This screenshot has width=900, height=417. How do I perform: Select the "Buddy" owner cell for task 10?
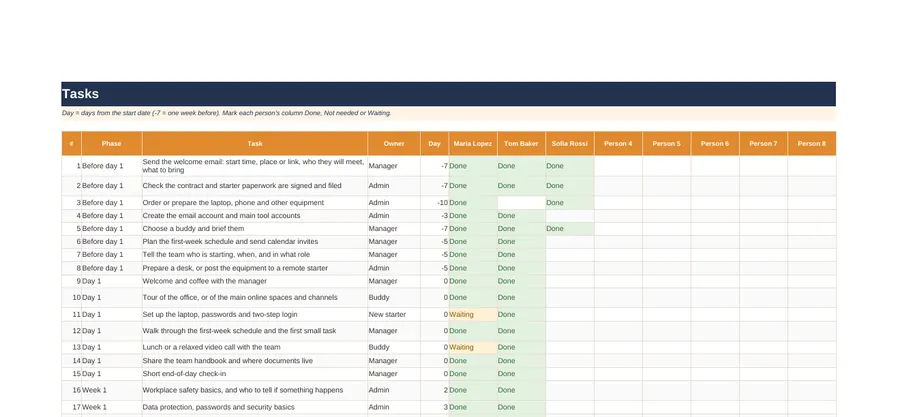pos(394,298)
